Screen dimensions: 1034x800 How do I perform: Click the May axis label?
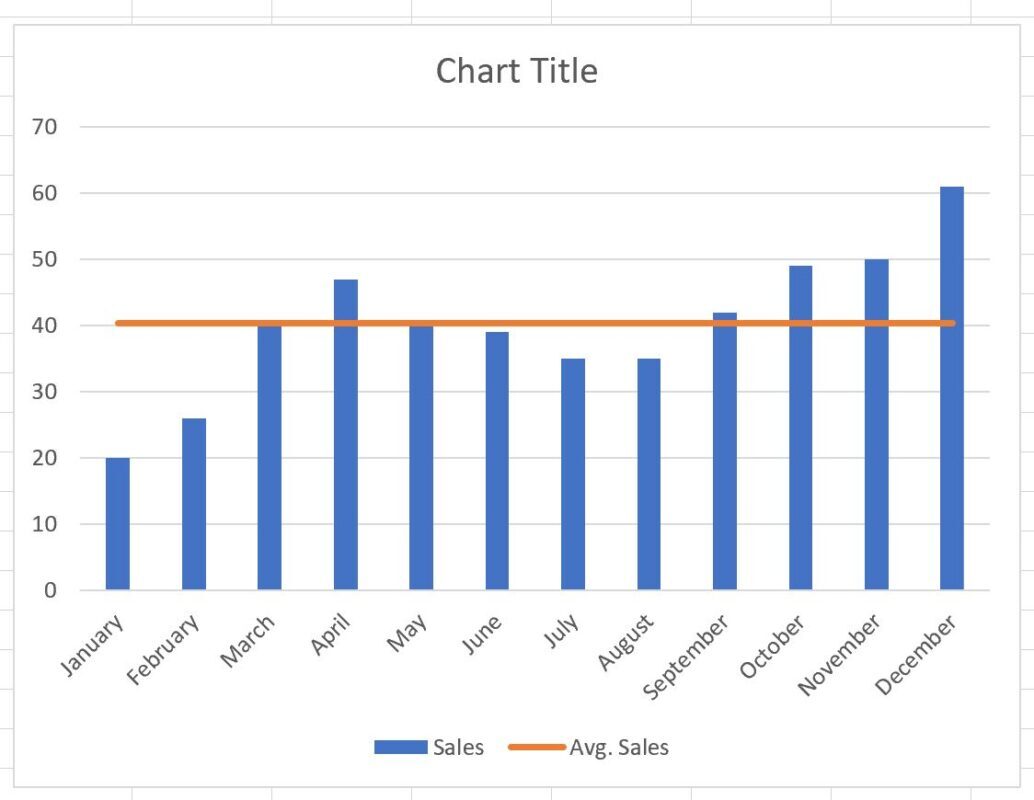(407, 632)
